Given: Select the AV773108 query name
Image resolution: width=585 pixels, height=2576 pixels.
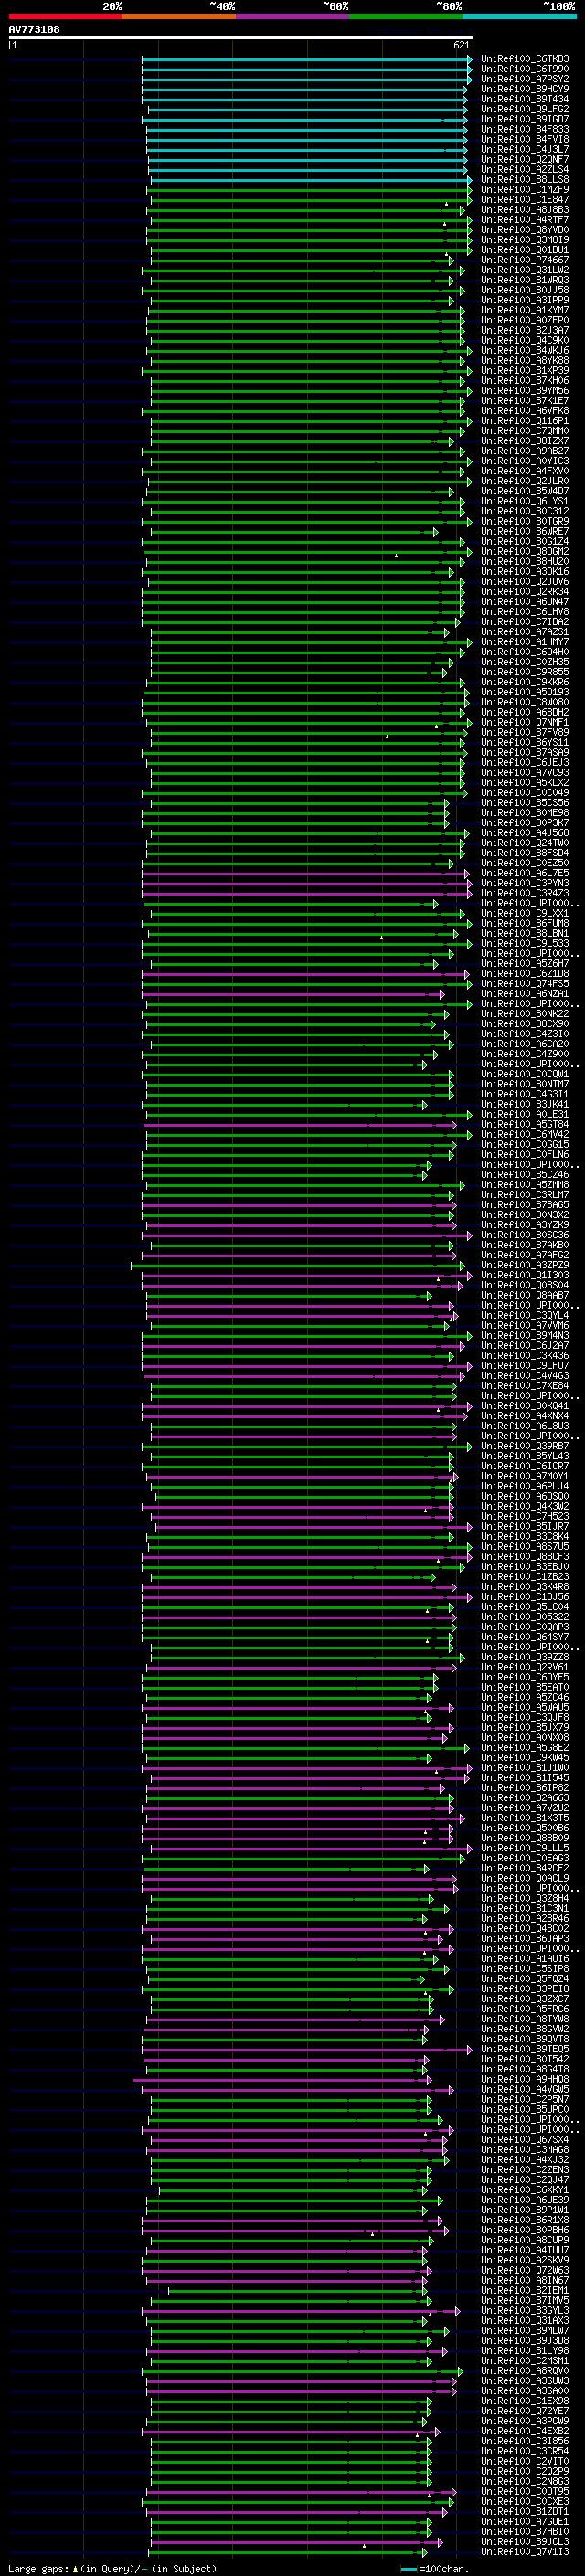Looking at the screenshot, I should pos(34,29).
